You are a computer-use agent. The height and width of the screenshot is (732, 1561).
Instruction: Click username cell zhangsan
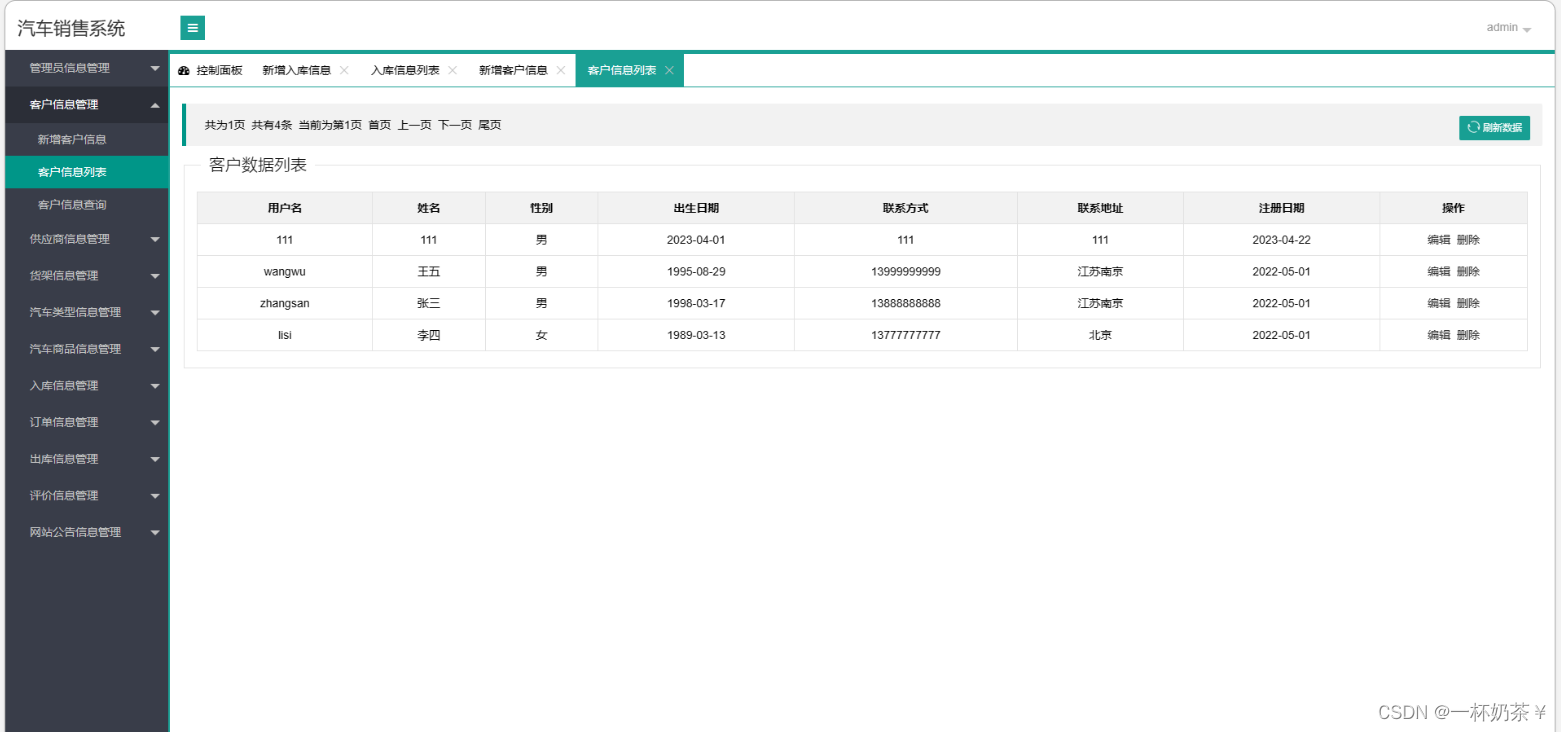[285, 303]
